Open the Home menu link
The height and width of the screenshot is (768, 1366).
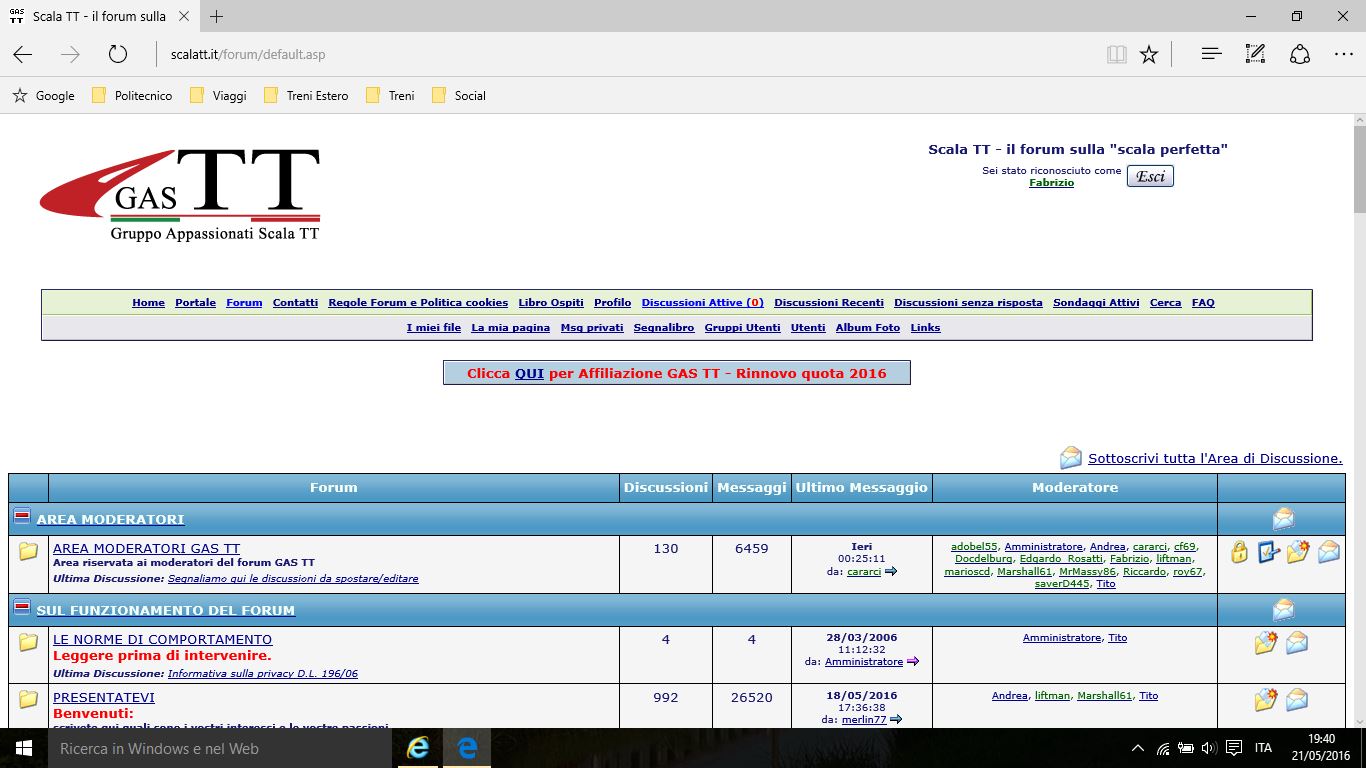(148, 303)
